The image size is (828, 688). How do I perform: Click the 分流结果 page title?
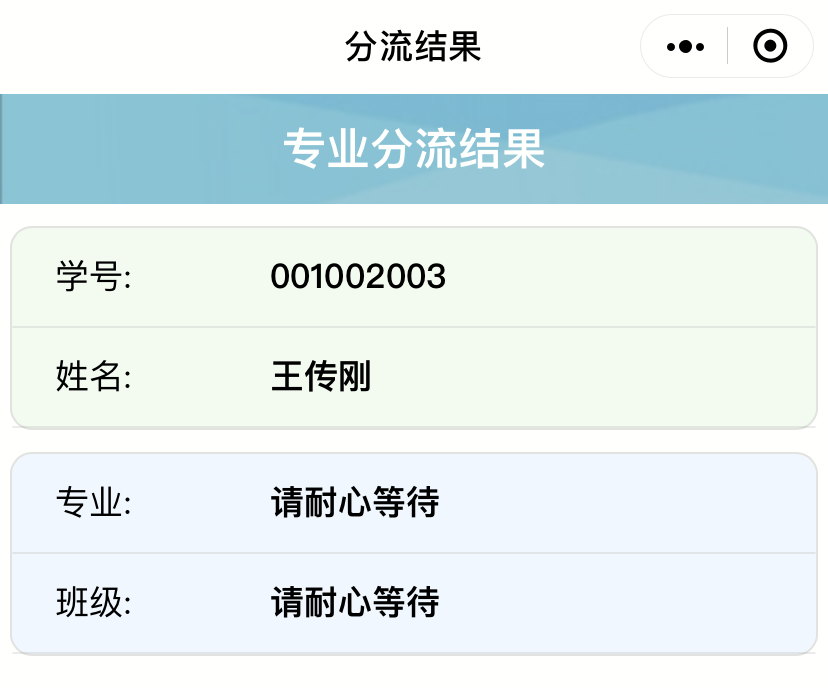[413, 47]
